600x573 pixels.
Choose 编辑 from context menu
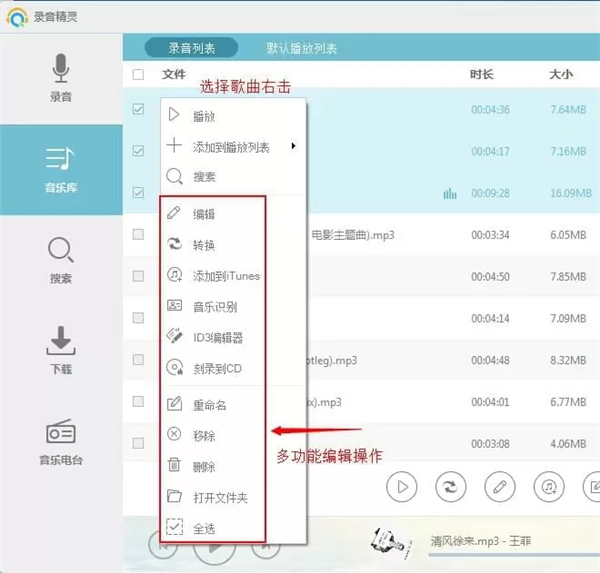(233, 214)
